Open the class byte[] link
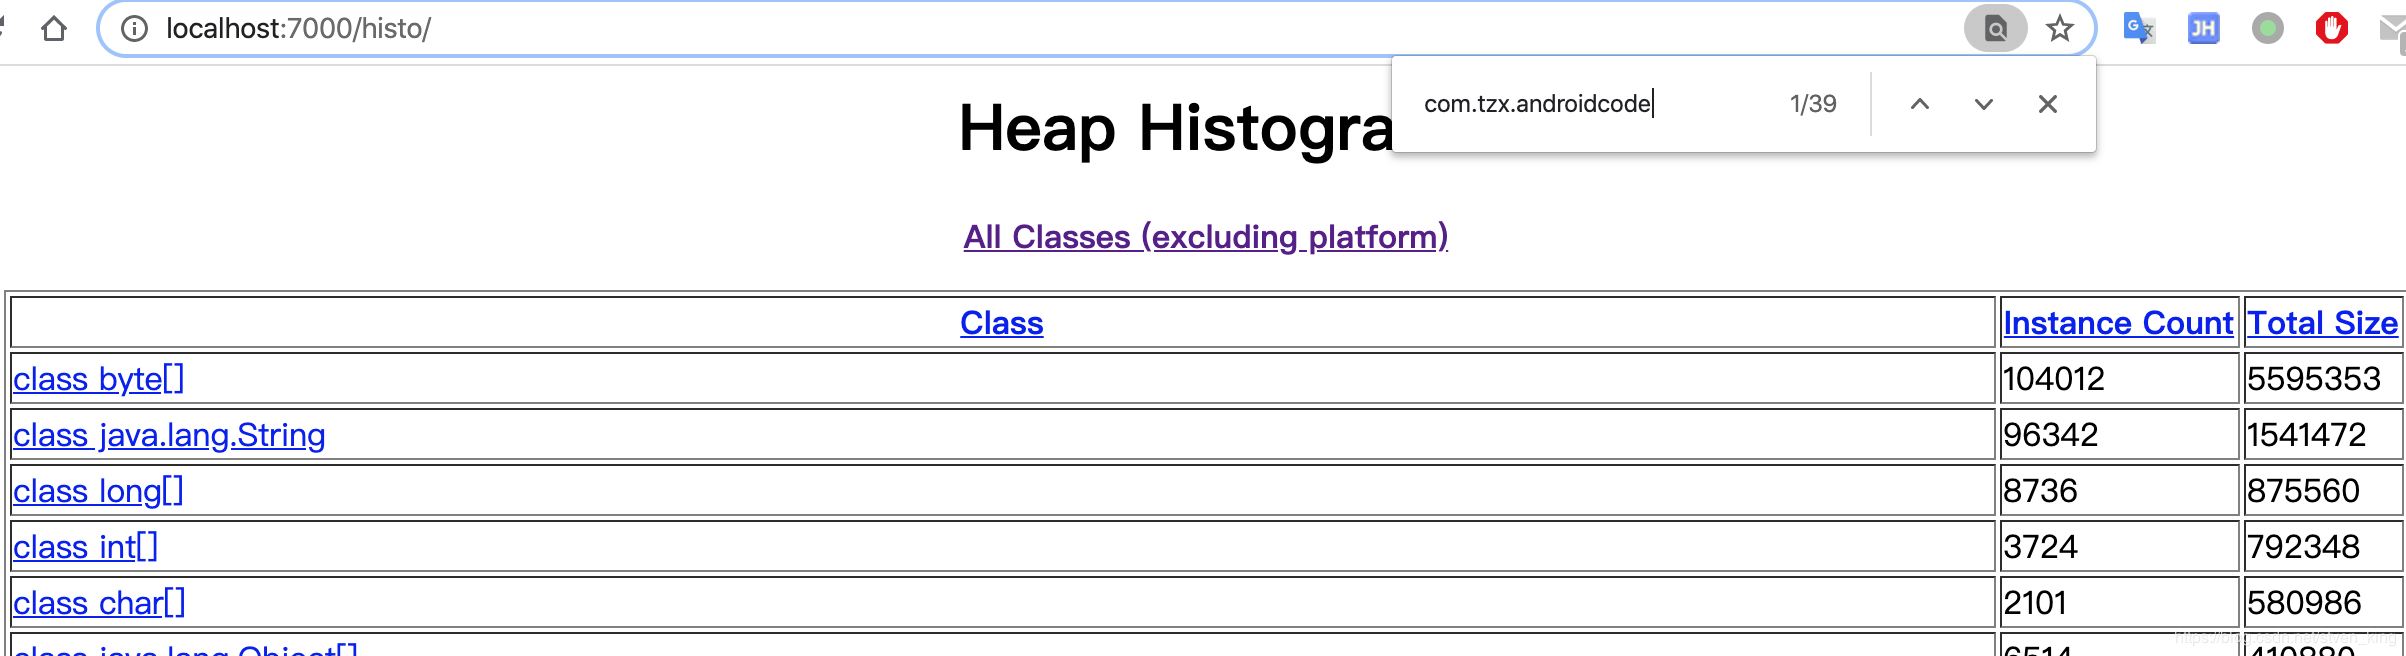The height and width of the screenshot is (656, 2406). click(x=99, y=379)
